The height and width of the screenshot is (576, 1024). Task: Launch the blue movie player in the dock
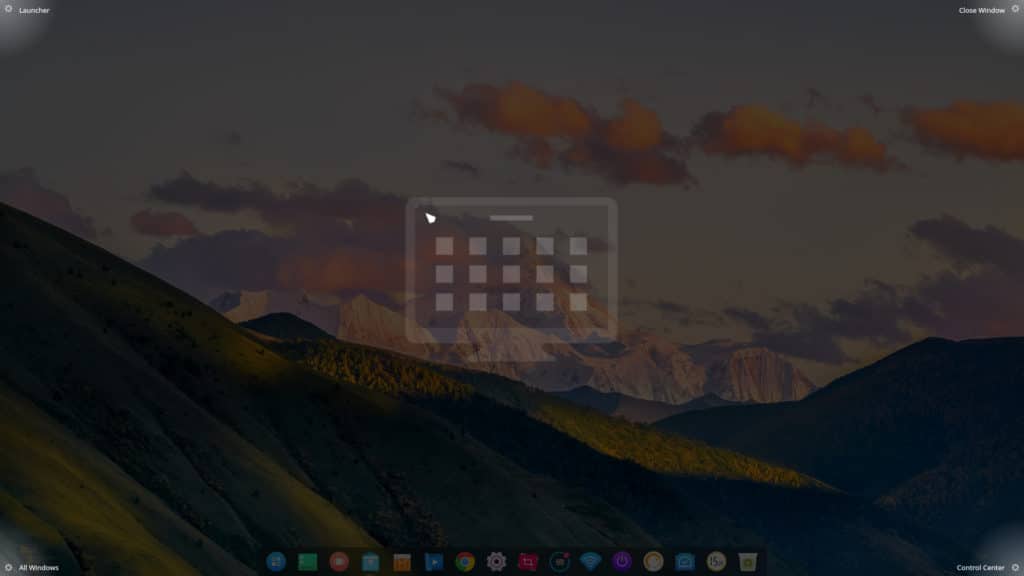[x=433, y=562]
